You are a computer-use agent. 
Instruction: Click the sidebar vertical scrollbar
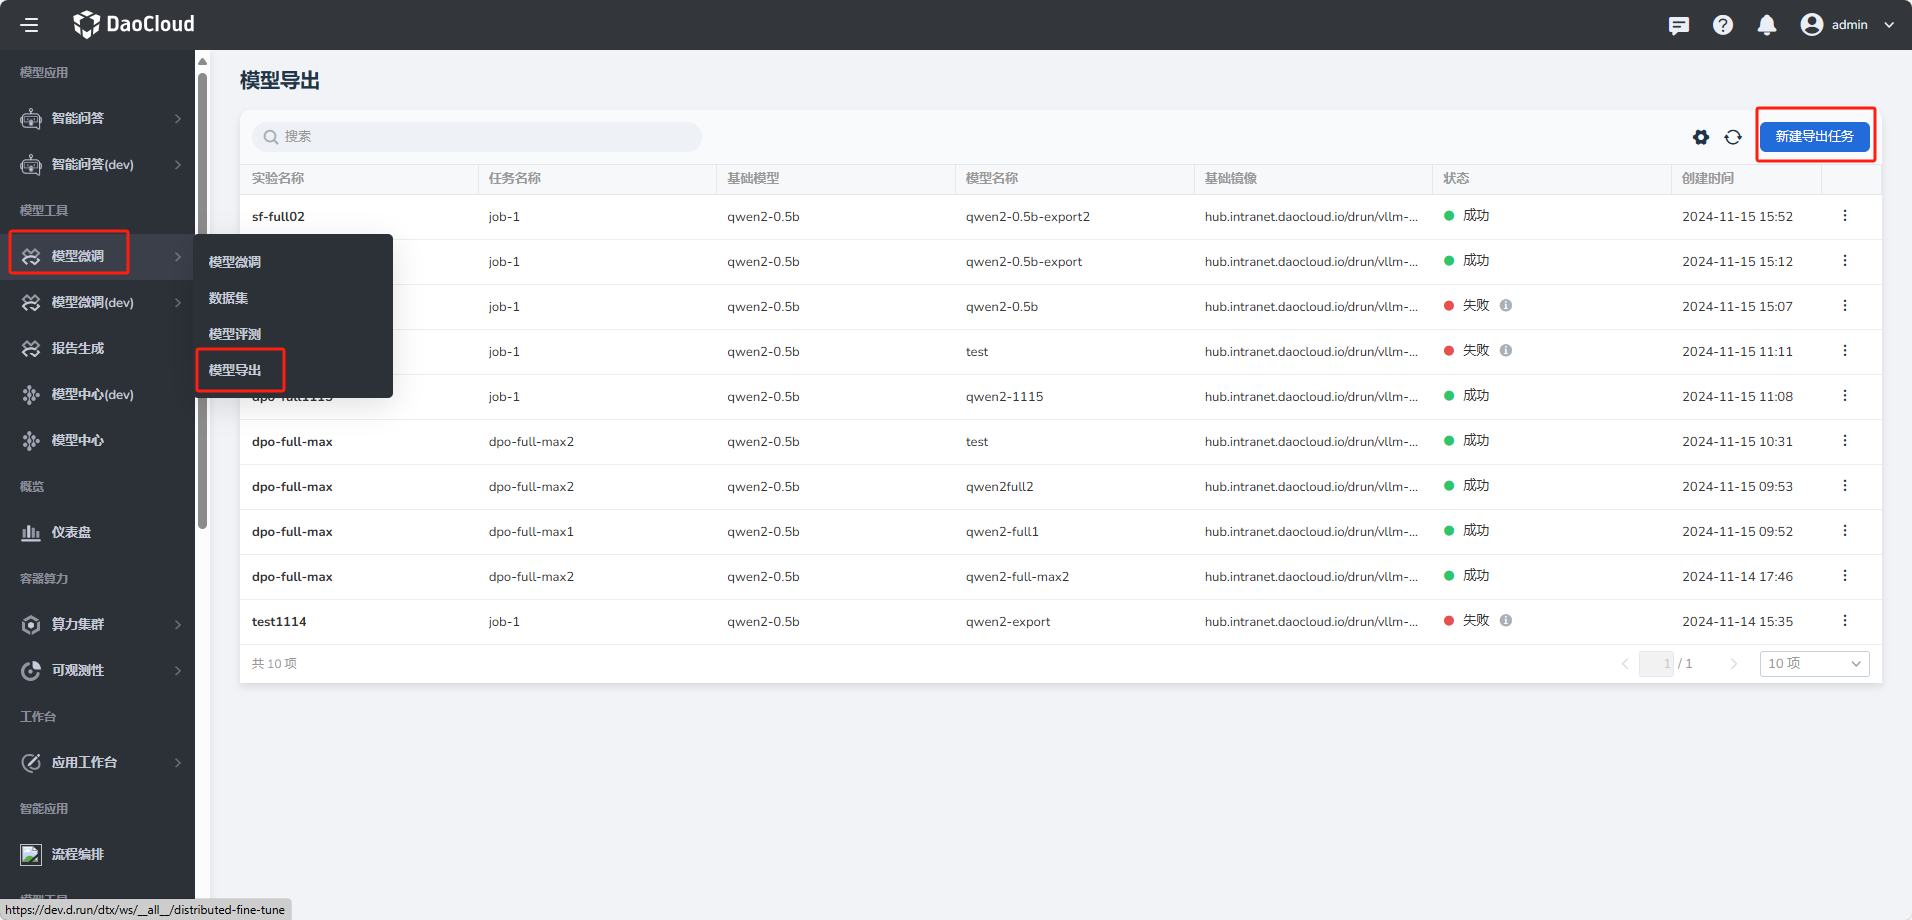(x=202, y=300)
